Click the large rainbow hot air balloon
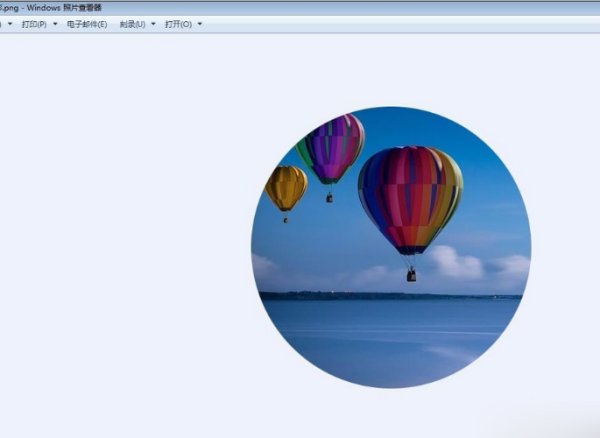Viewport: 600px width, 438px height. click(x=410, y=199)
